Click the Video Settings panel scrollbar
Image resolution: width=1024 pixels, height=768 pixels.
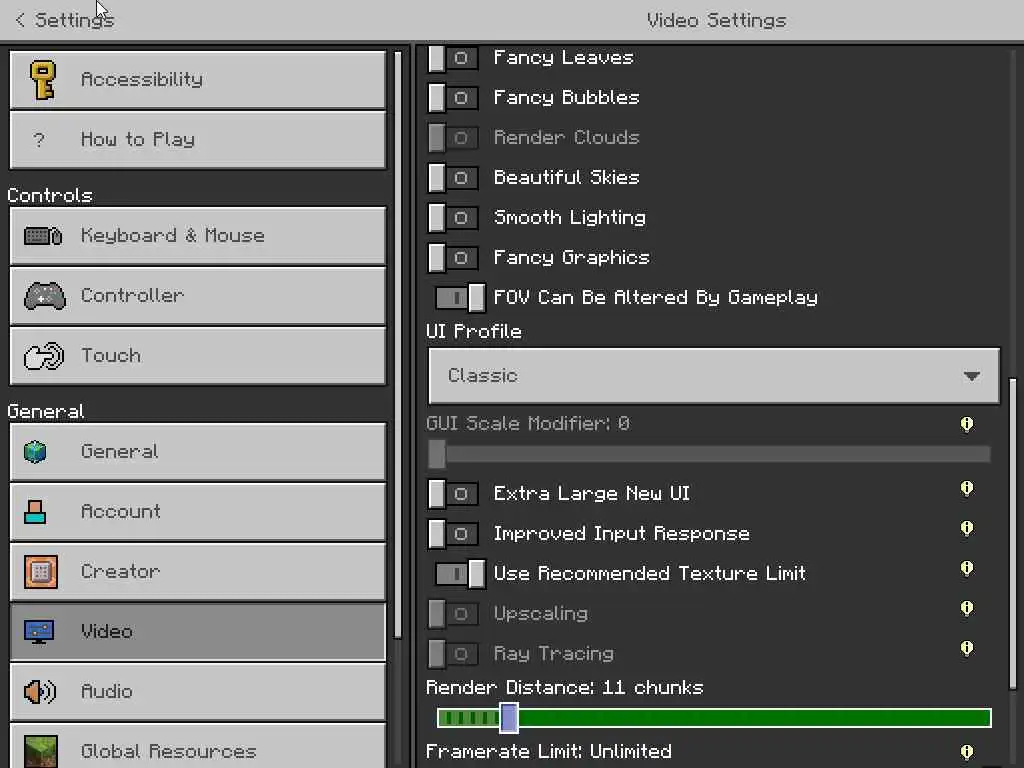(x=1013, y=533)
